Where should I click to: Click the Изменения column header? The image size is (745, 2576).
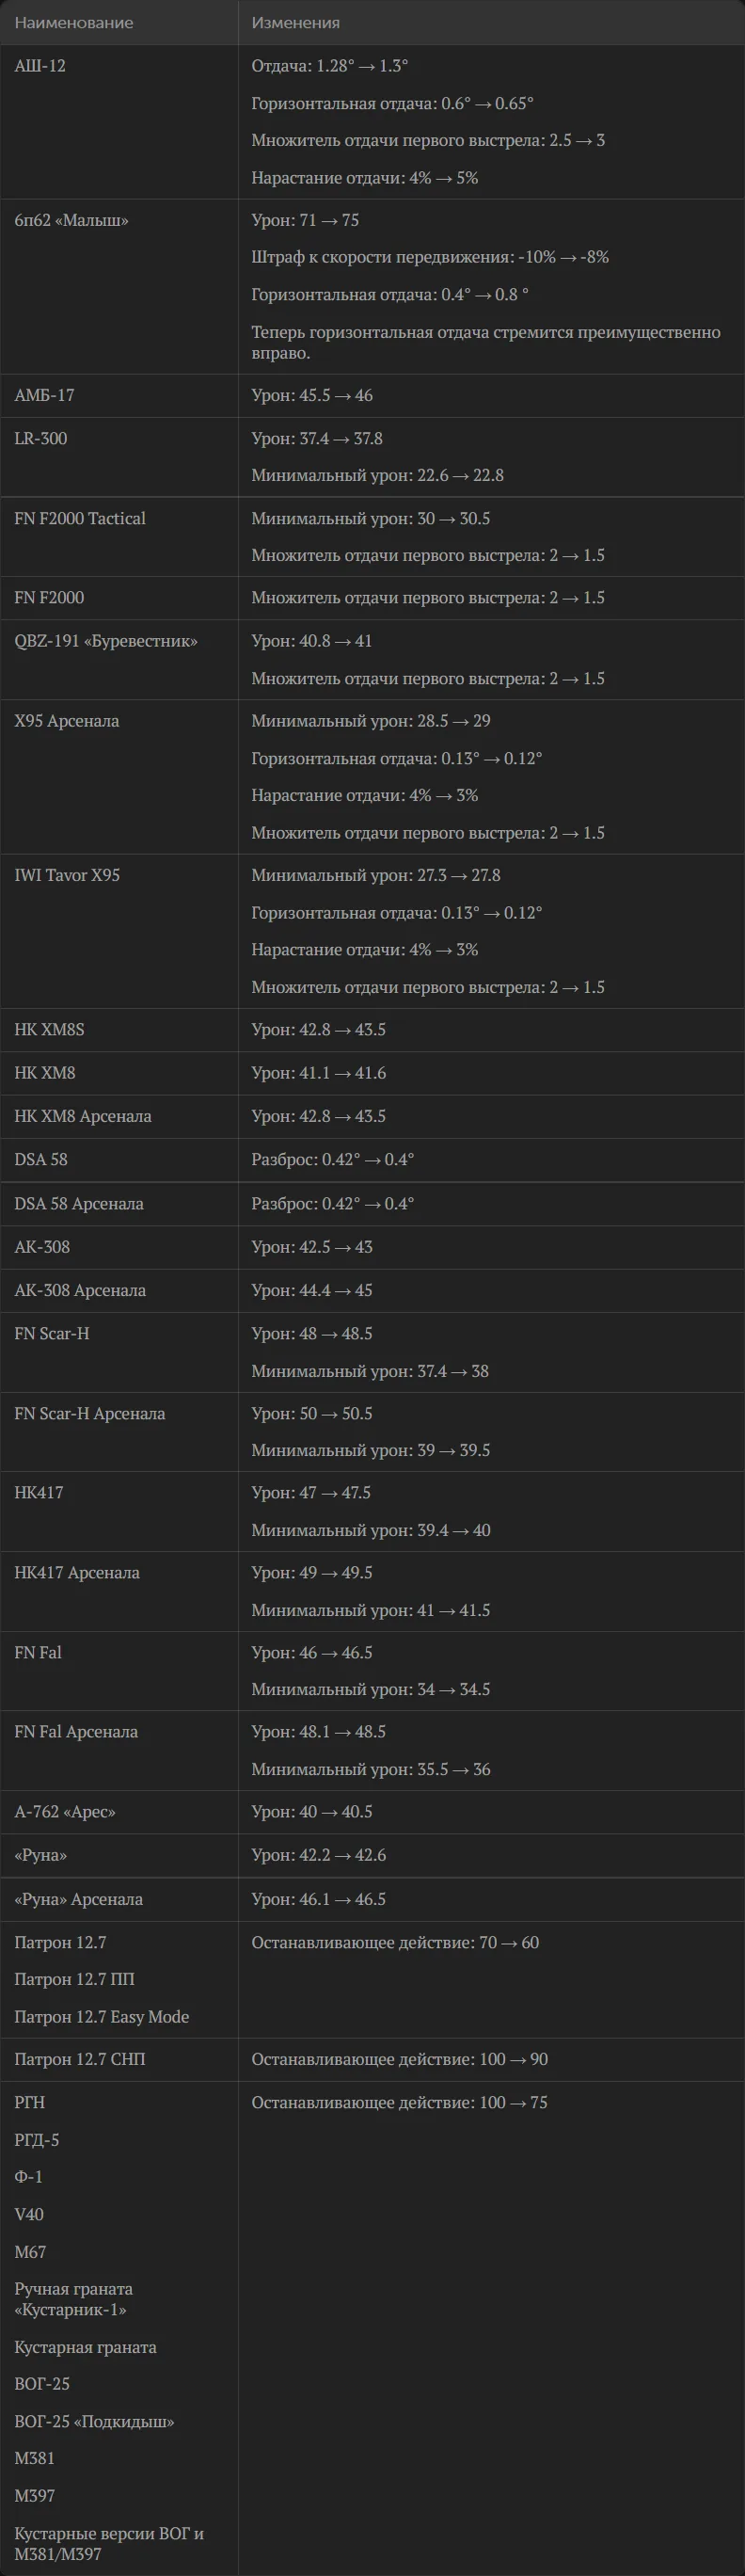(x=296, y=22)
